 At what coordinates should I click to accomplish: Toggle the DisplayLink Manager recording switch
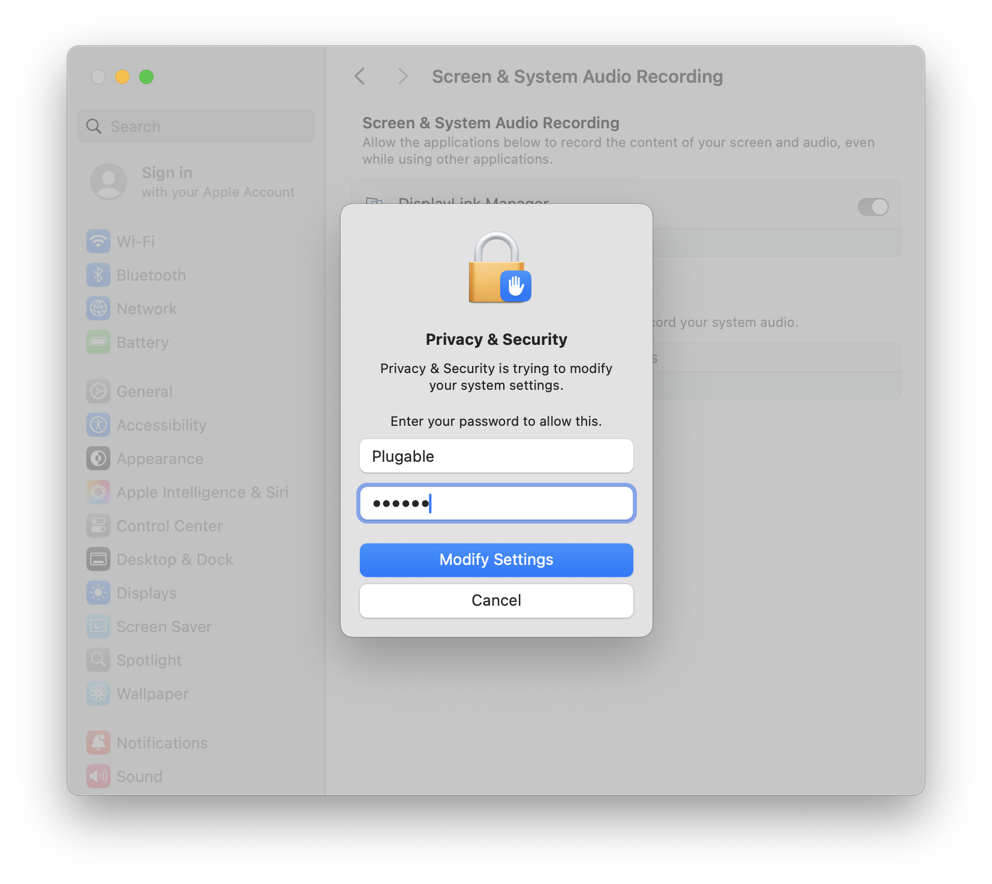point(872,207)
